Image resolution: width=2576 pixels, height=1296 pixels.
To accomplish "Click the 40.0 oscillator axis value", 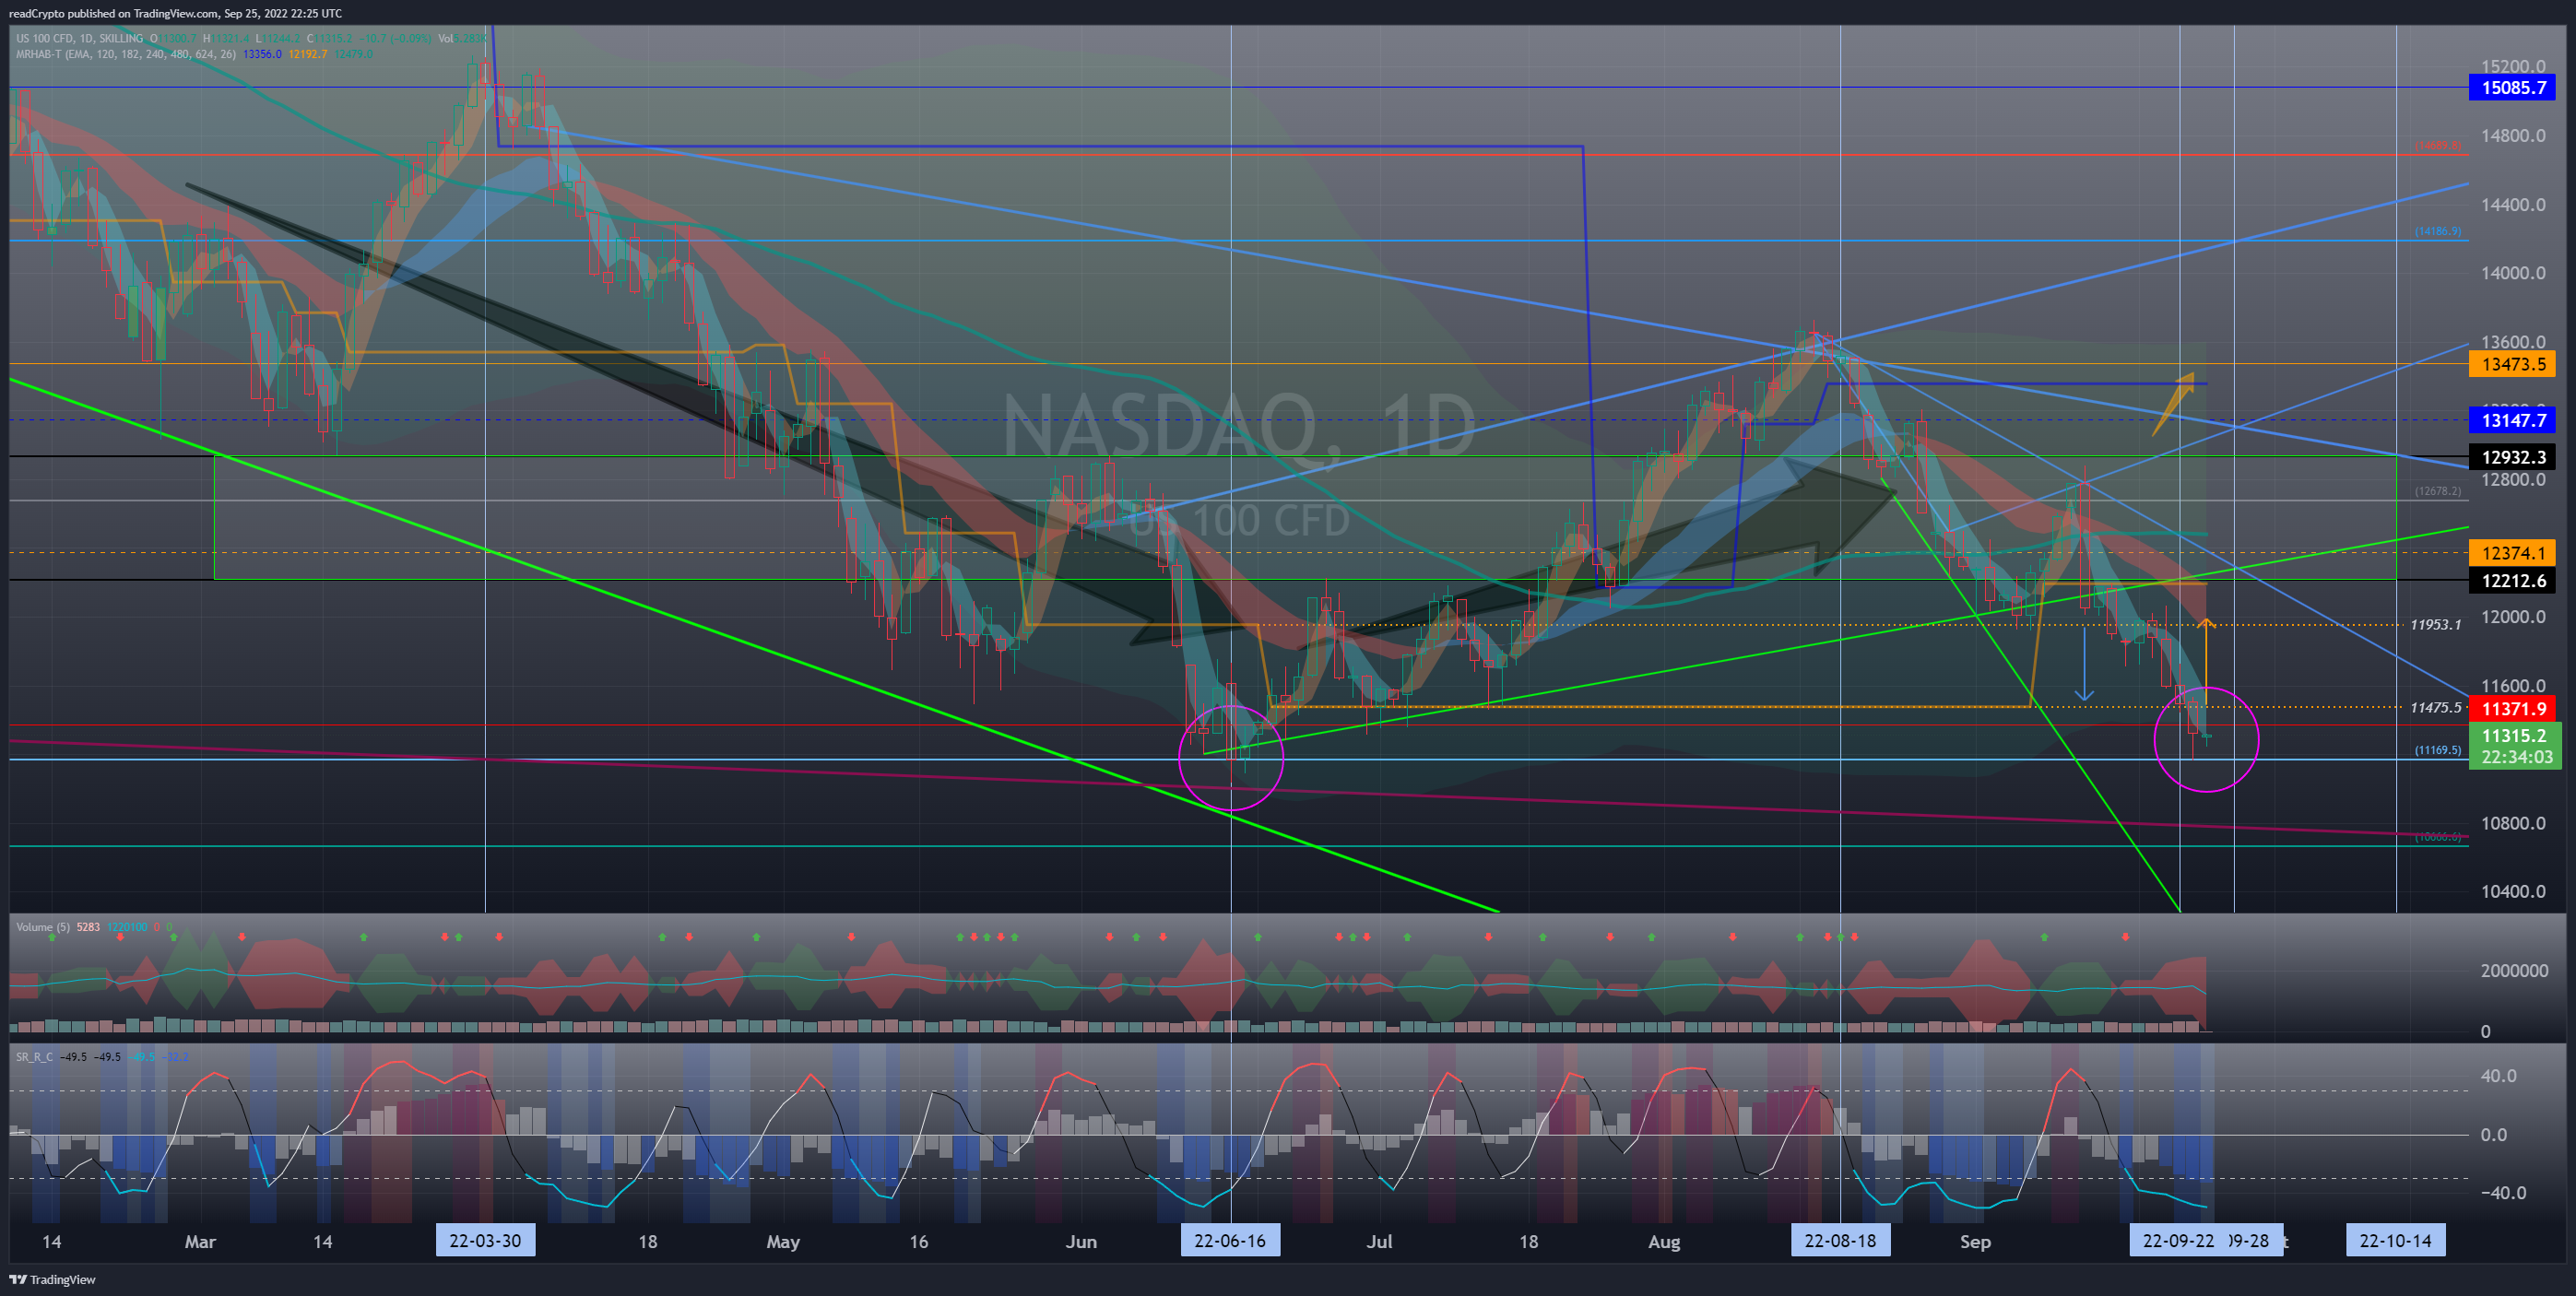I will tap(2498, 1076).
